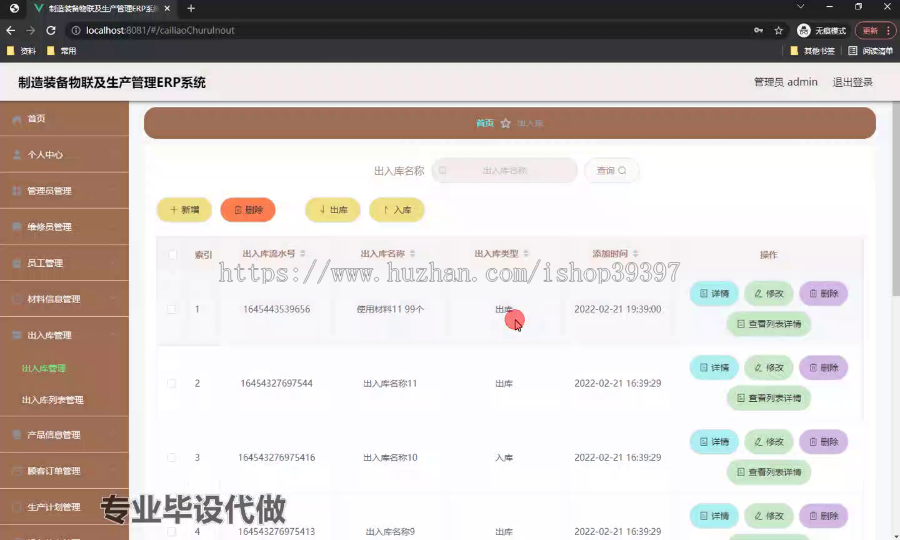
Task: Click the 出入库名称 search input field
Action: click(505, 170)
